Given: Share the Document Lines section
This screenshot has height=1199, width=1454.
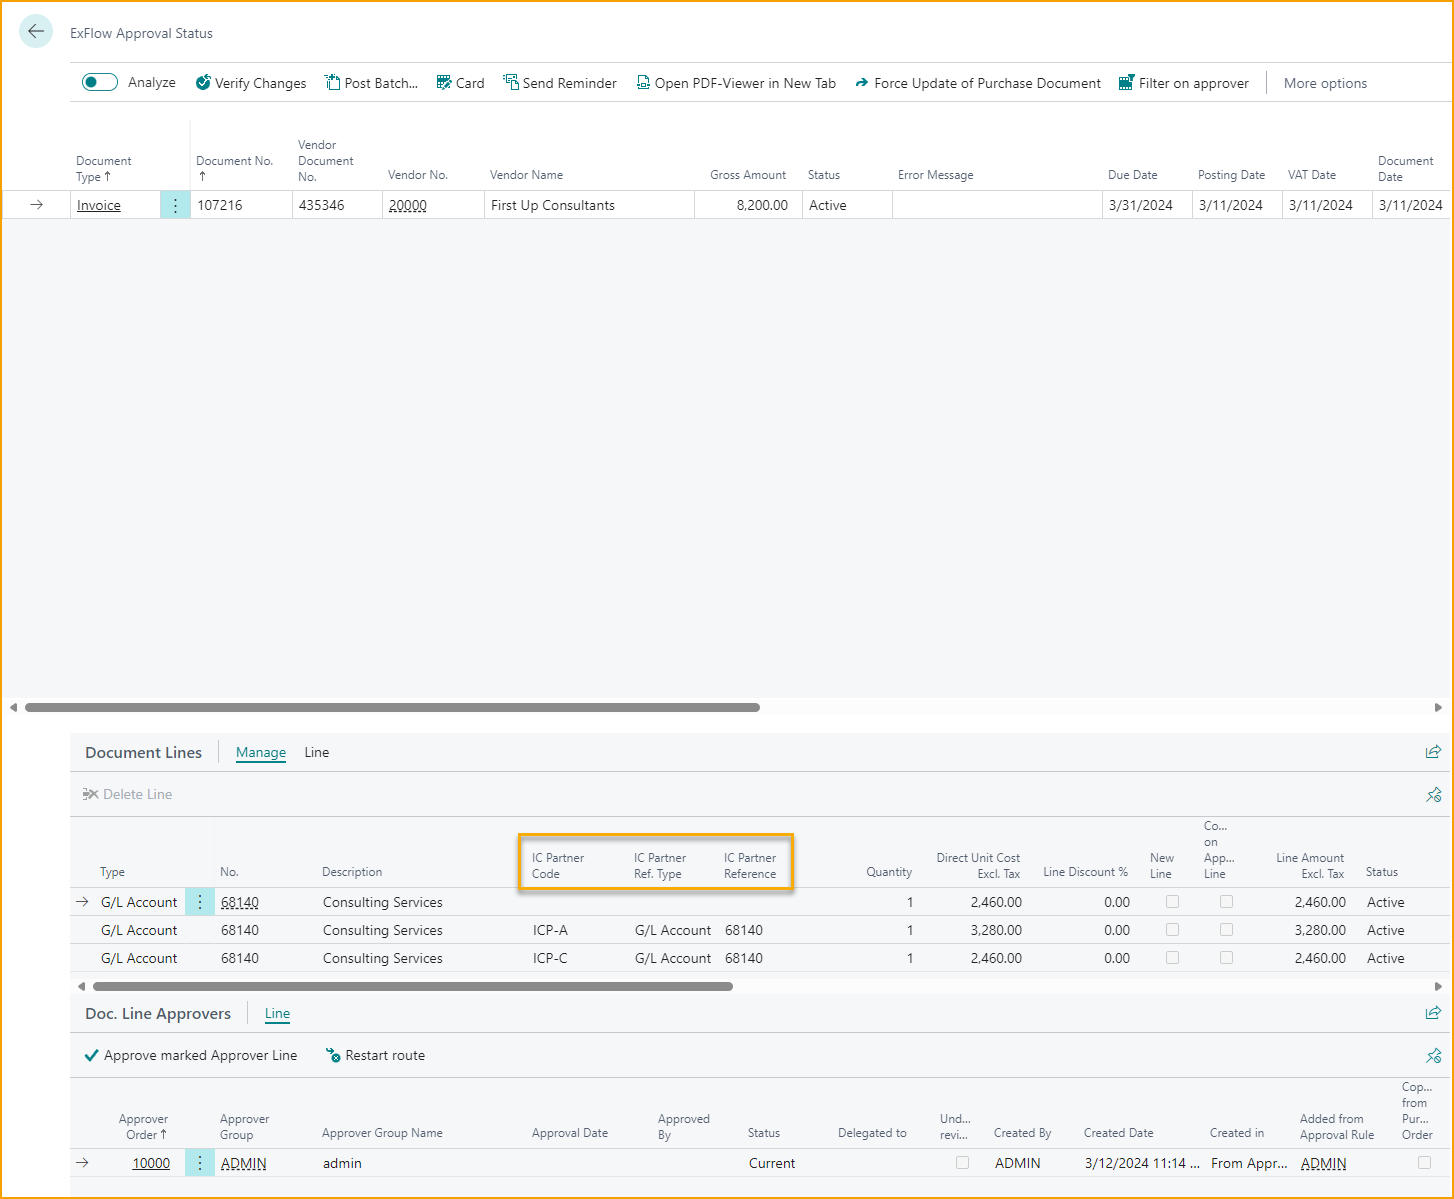Looking at the screenshot, I should coord(1433,752).
